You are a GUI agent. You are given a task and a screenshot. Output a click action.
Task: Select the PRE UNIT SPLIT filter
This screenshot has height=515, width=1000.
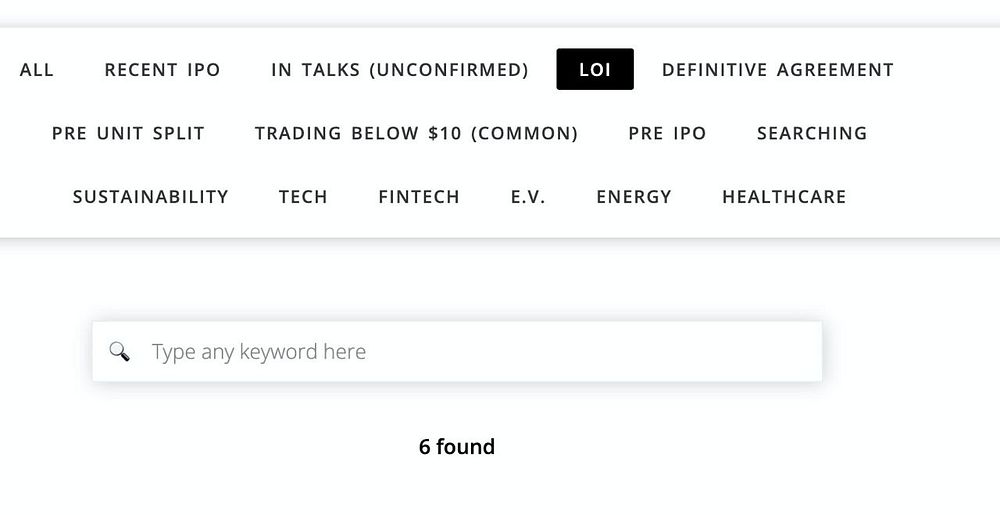click(x=128, y=133)
